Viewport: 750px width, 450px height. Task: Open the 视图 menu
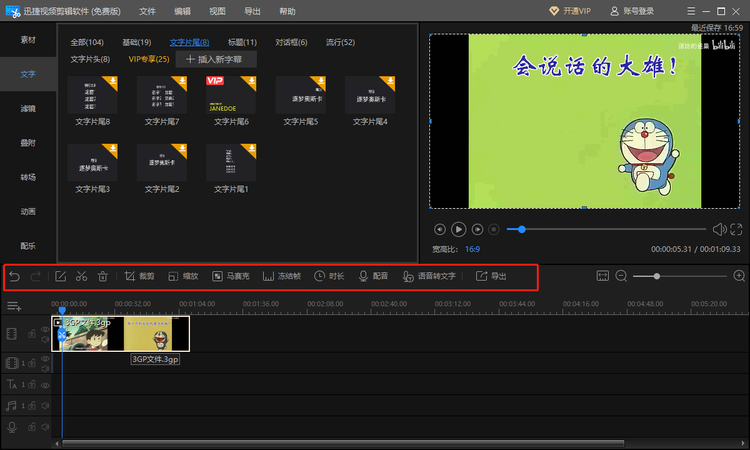tap(217, 11)
